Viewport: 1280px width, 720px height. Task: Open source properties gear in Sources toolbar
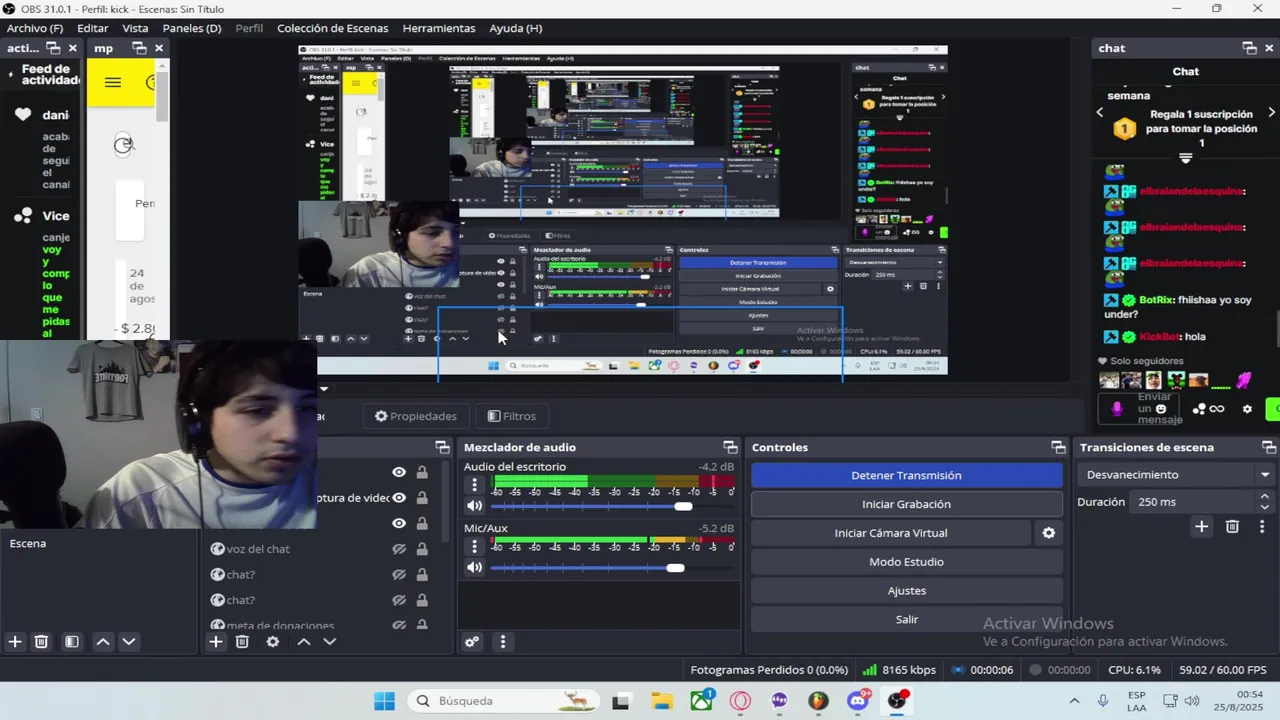(x=273, y=642)
